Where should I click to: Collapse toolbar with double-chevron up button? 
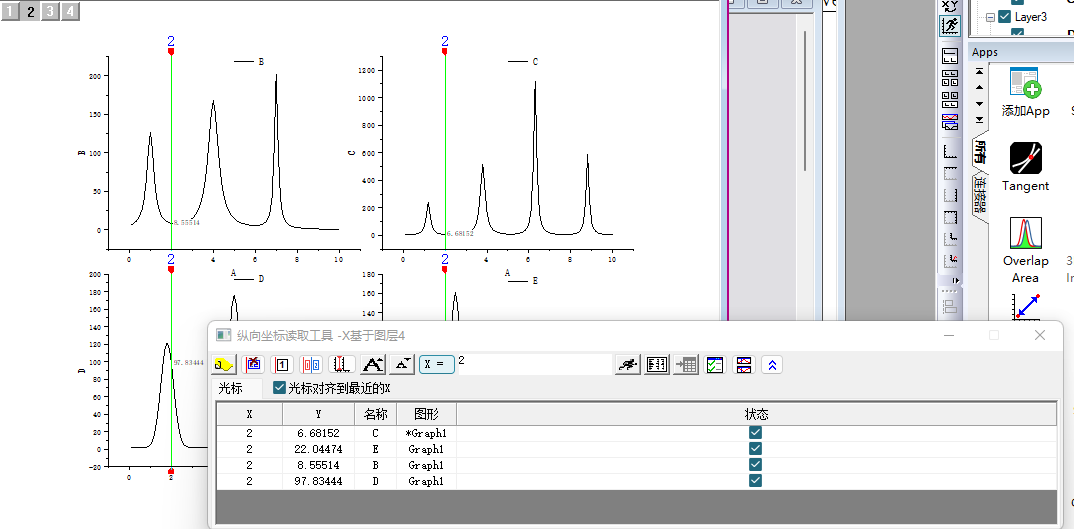coord(771,365)
